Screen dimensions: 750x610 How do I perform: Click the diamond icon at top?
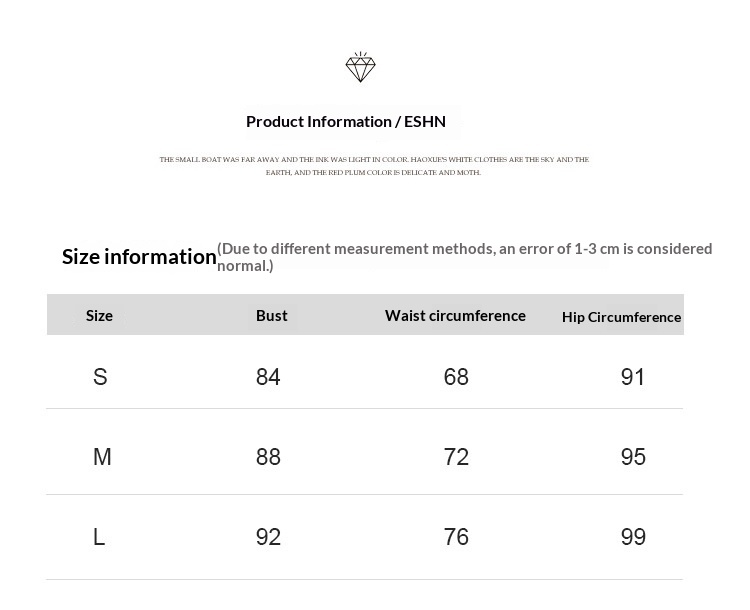[x=360, y=67]
